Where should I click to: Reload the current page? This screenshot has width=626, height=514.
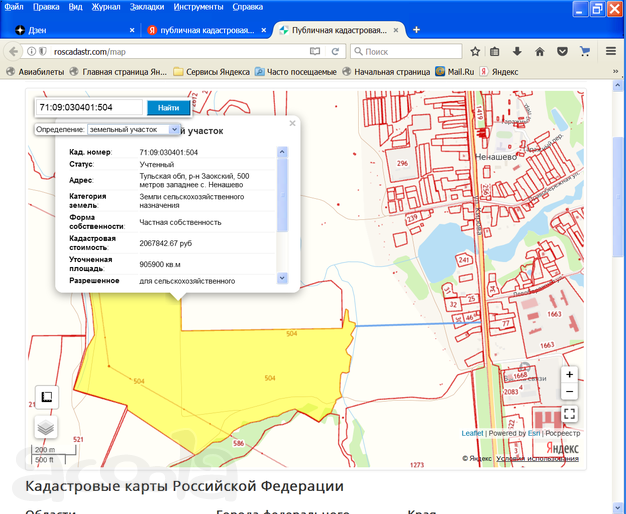click(335, 52)
